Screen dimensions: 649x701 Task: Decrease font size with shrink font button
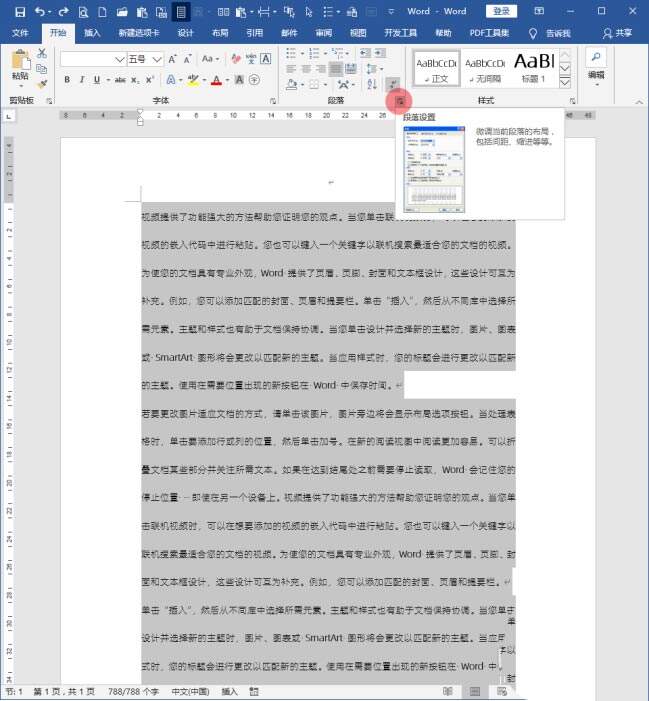[x=187, y=59]
